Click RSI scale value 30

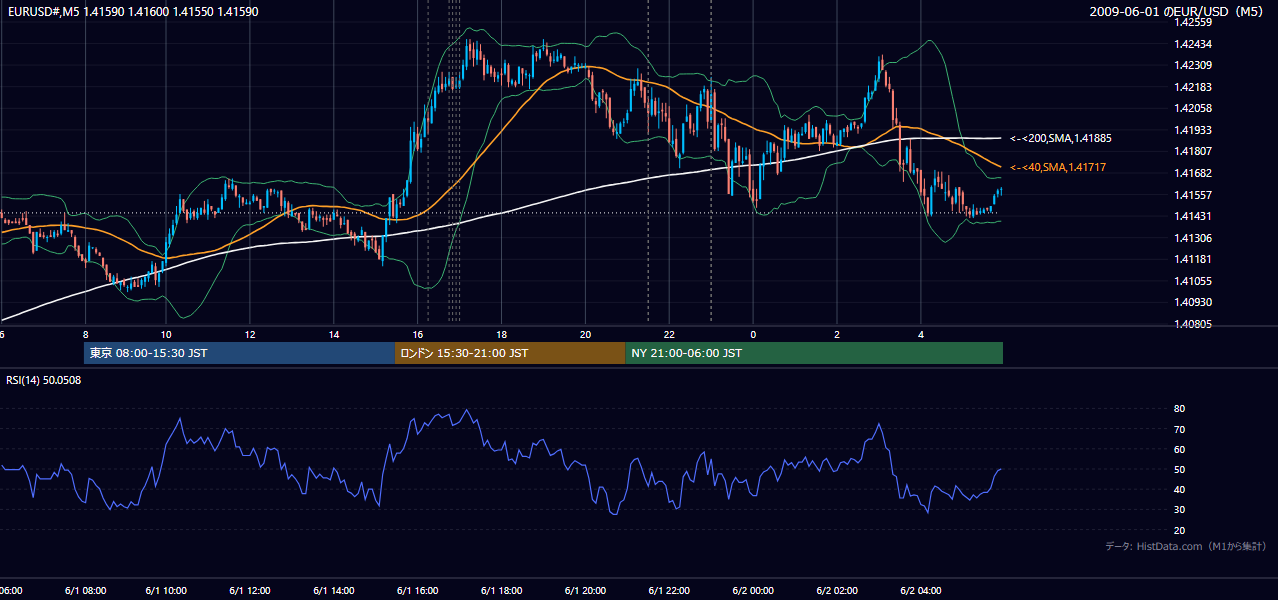coord(1179,509)
